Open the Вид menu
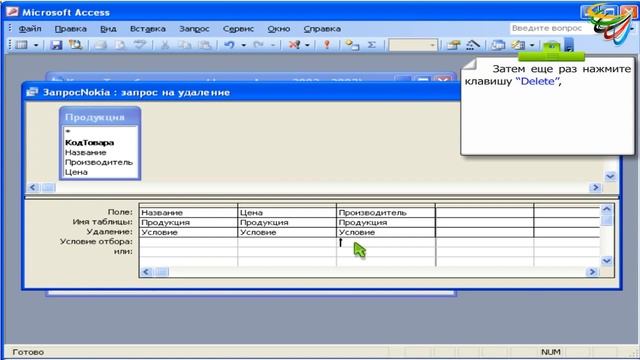This screenshot has height=360, width=640. tap(108, 29)
